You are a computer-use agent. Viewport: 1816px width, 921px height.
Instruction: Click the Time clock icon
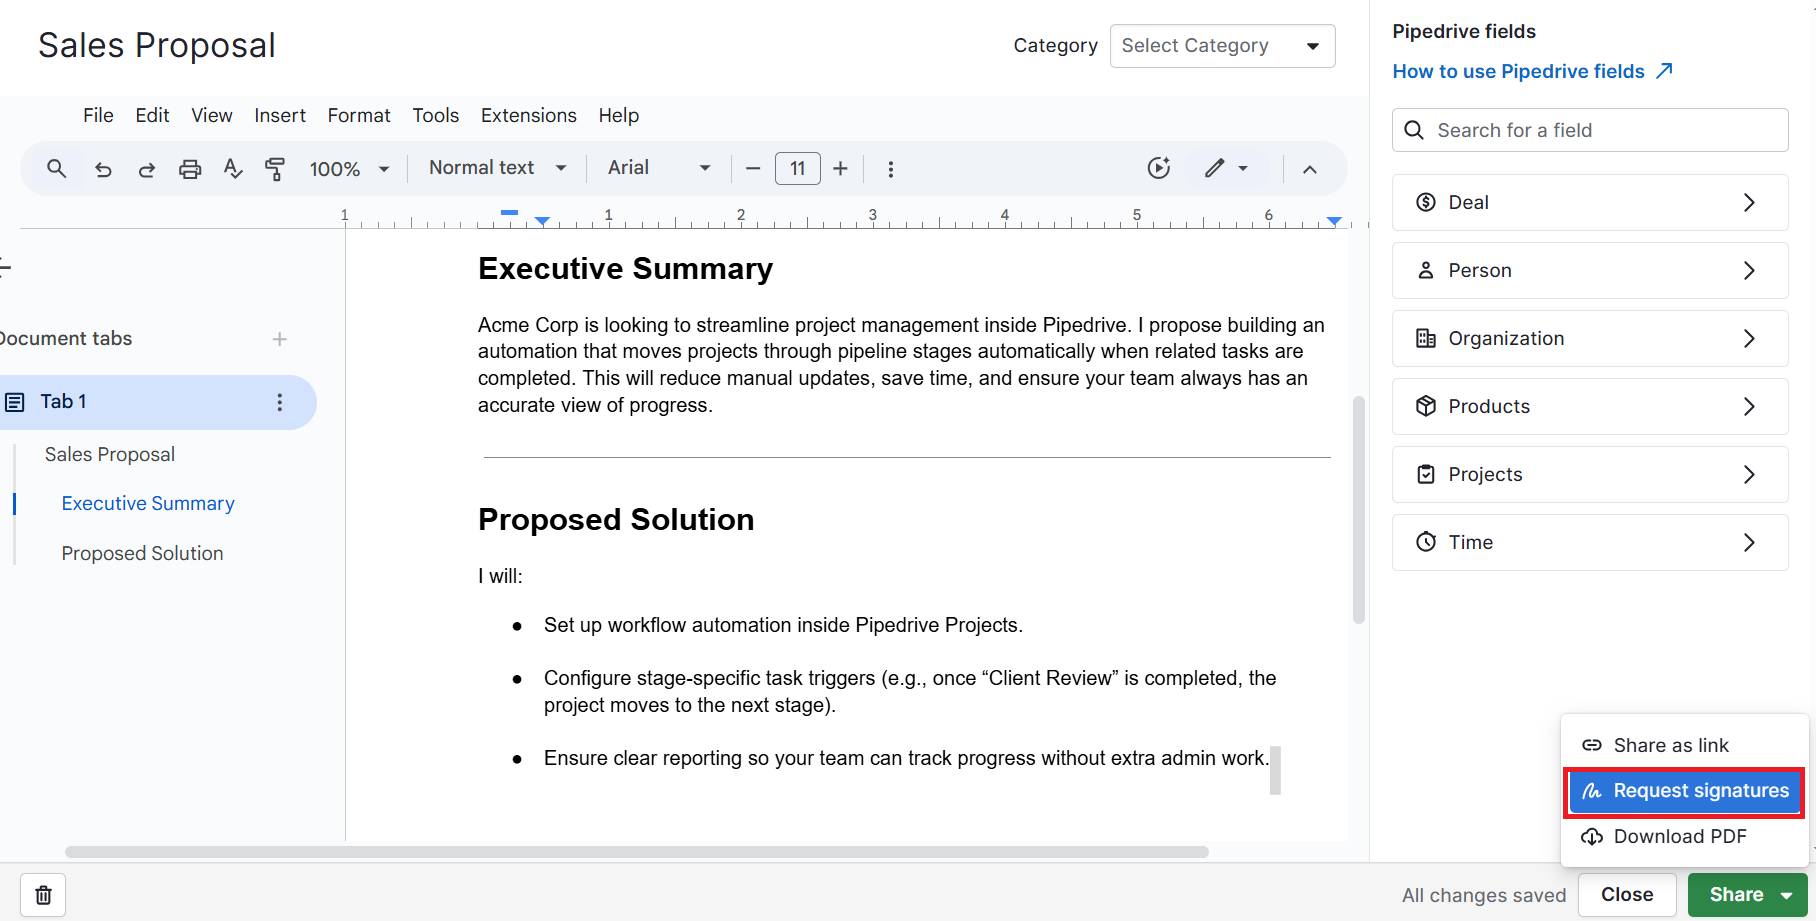(1426, 542)
